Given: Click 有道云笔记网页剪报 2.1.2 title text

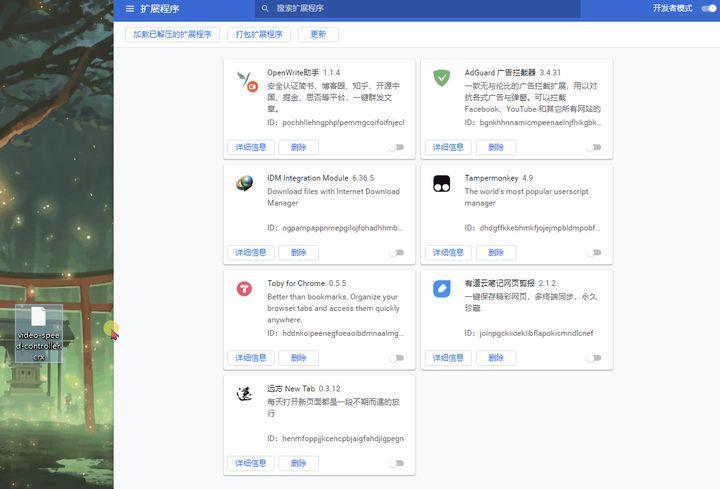Looking at the screenshot, I should (x=510, y=283).
